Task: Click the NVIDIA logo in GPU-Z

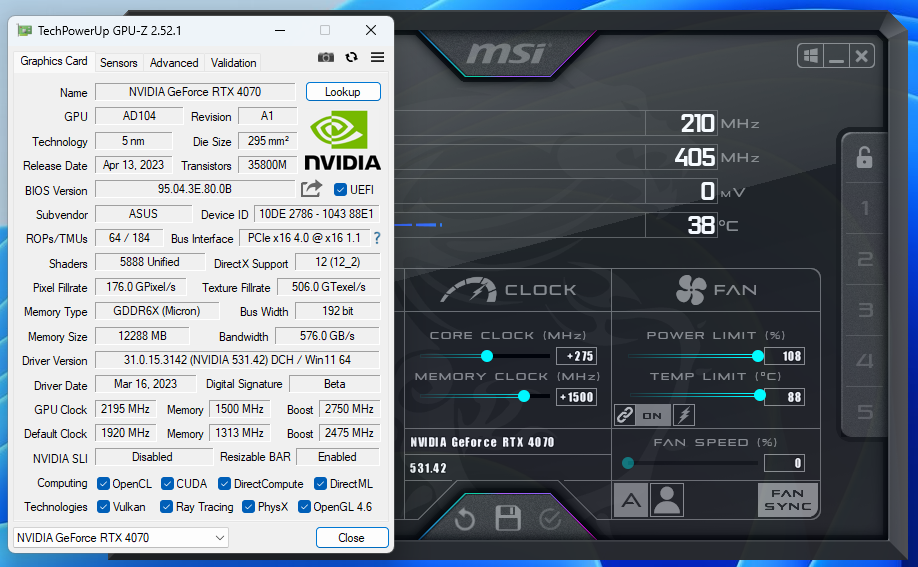Action: pos(342,141)
